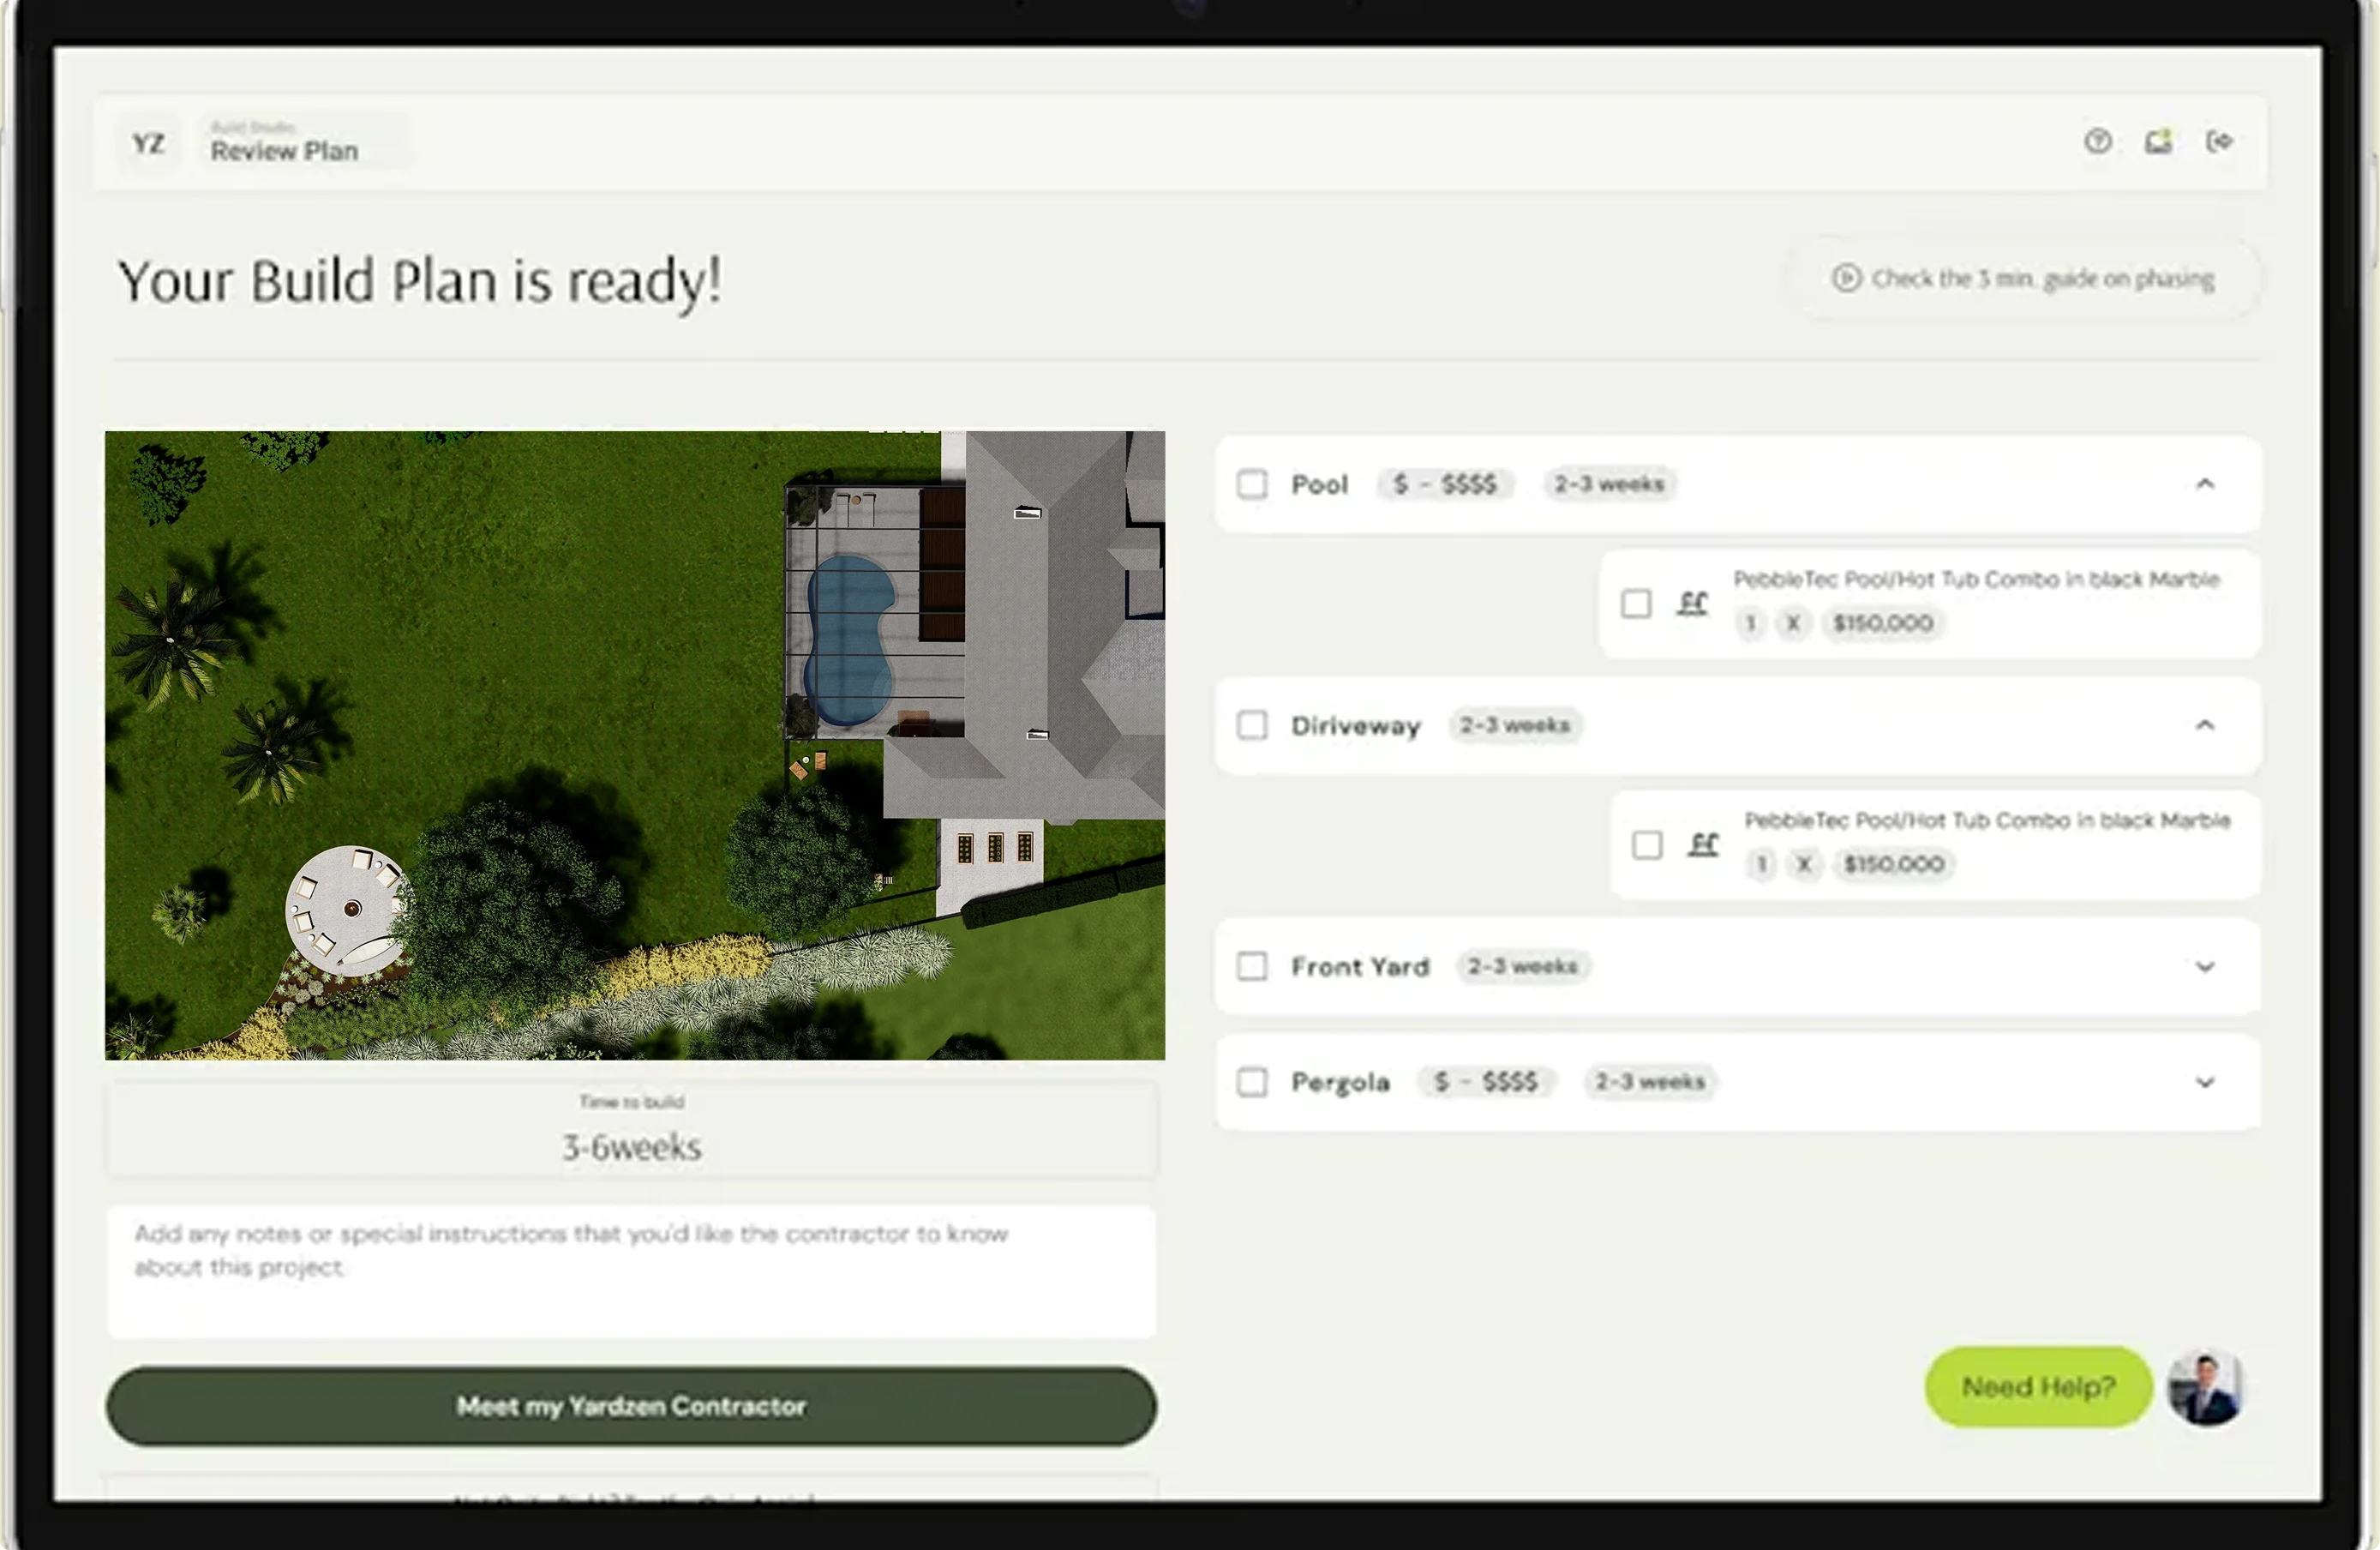Click Meet my Yardzen Contractor button

pyautogui.click(x=631, y=1405)
